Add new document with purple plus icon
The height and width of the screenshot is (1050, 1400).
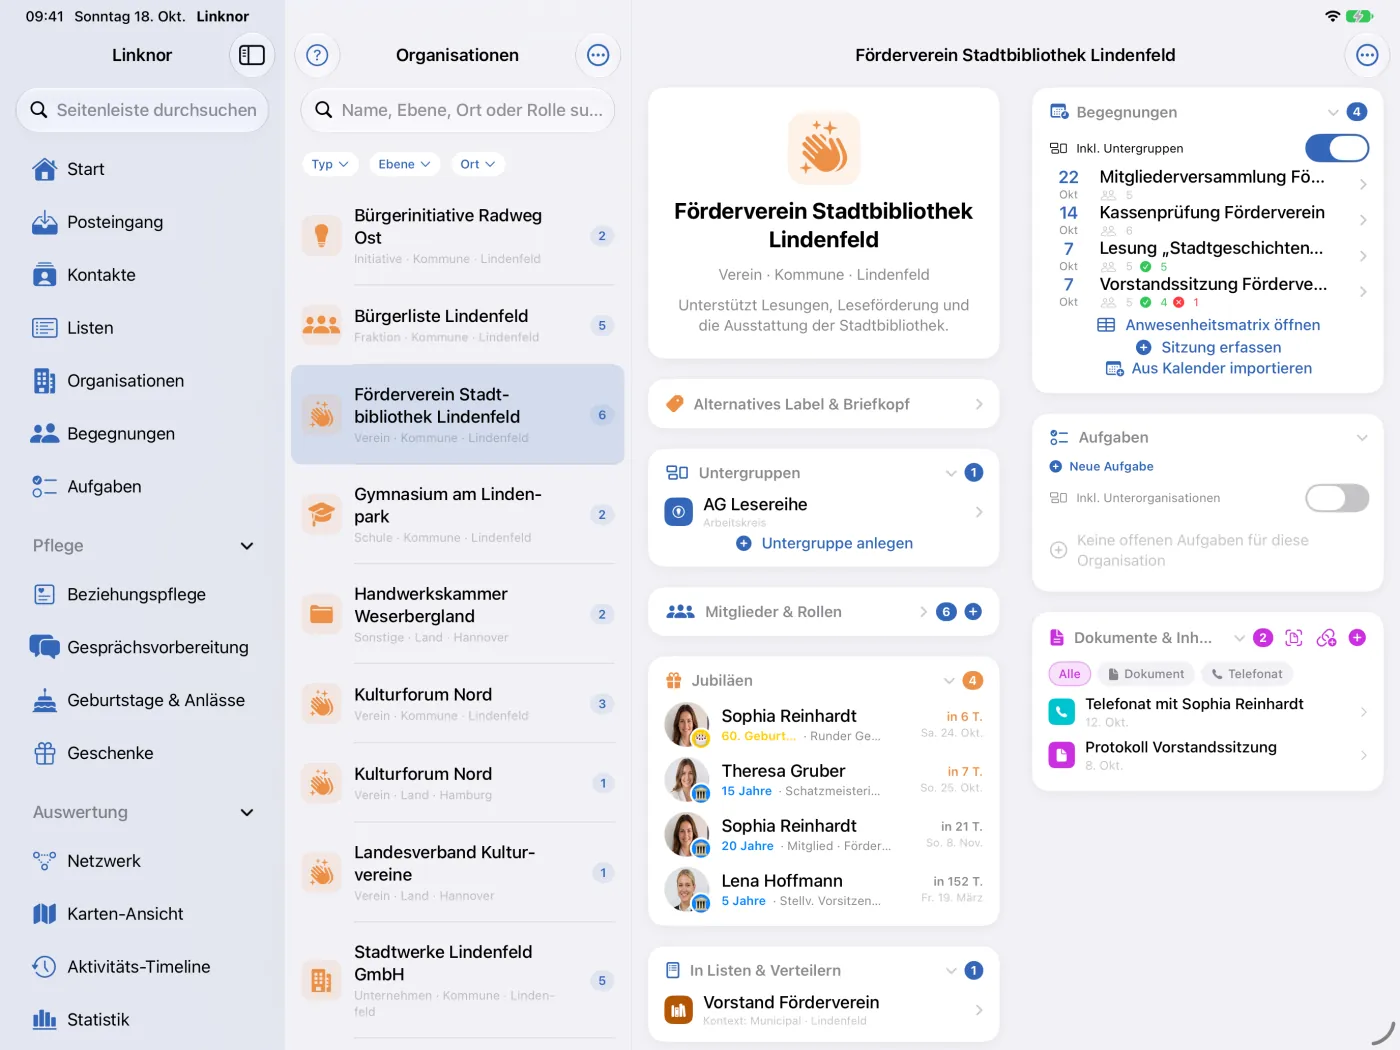coord(1357,638)
